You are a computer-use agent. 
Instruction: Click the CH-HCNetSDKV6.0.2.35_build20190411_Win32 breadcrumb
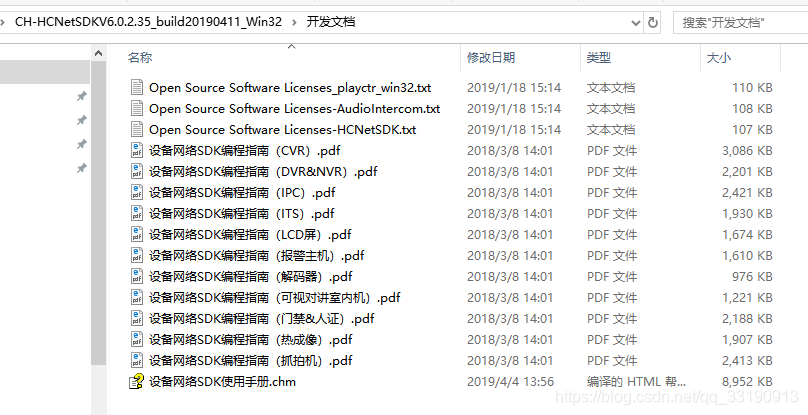pyautogui.click(x=148, y=22)
